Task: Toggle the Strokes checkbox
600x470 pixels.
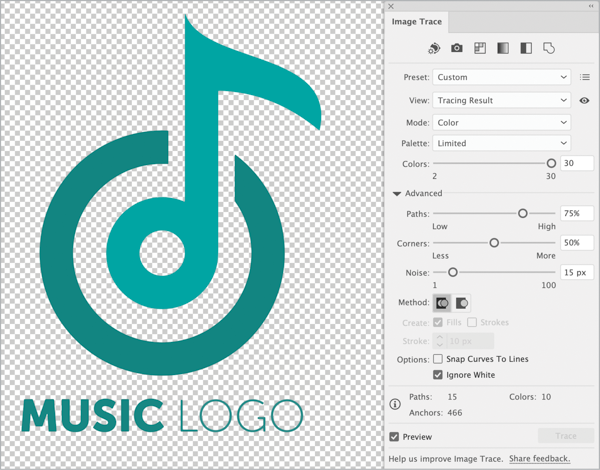Action: coord(472,322)
